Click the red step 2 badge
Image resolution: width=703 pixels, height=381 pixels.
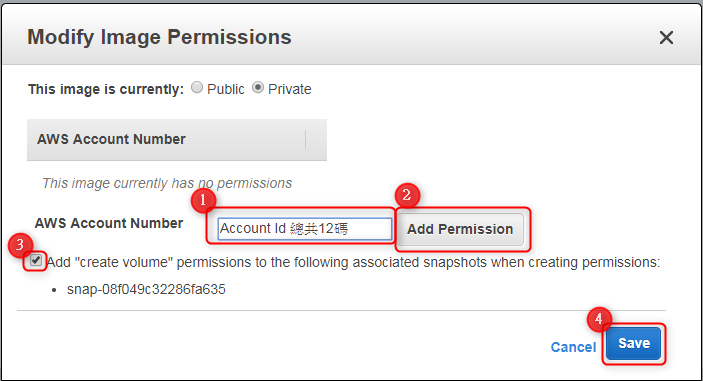407,195
